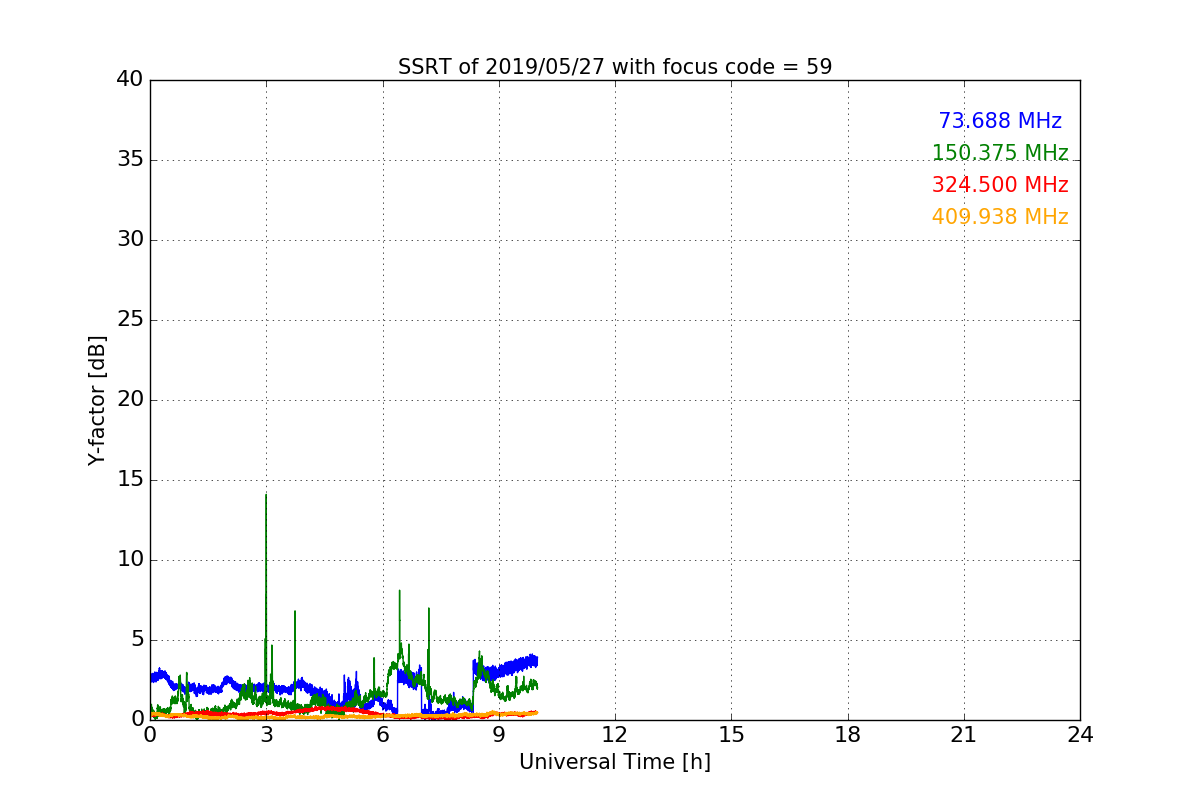This screenshot has height=800, width=1200.
Task: Click the y-axis tick label 20
Action: (x=130, y=400)
